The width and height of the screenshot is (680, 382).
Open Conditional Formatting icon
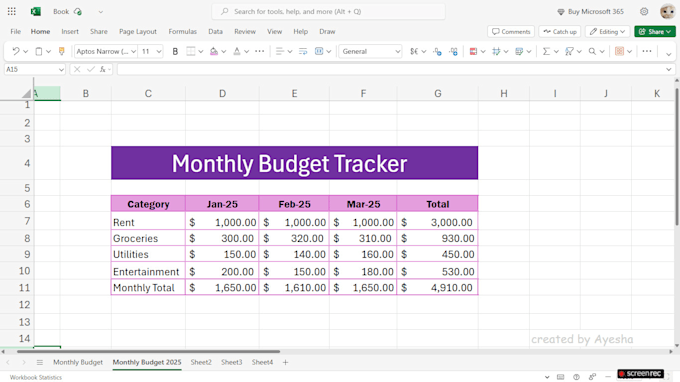[473, 51]
